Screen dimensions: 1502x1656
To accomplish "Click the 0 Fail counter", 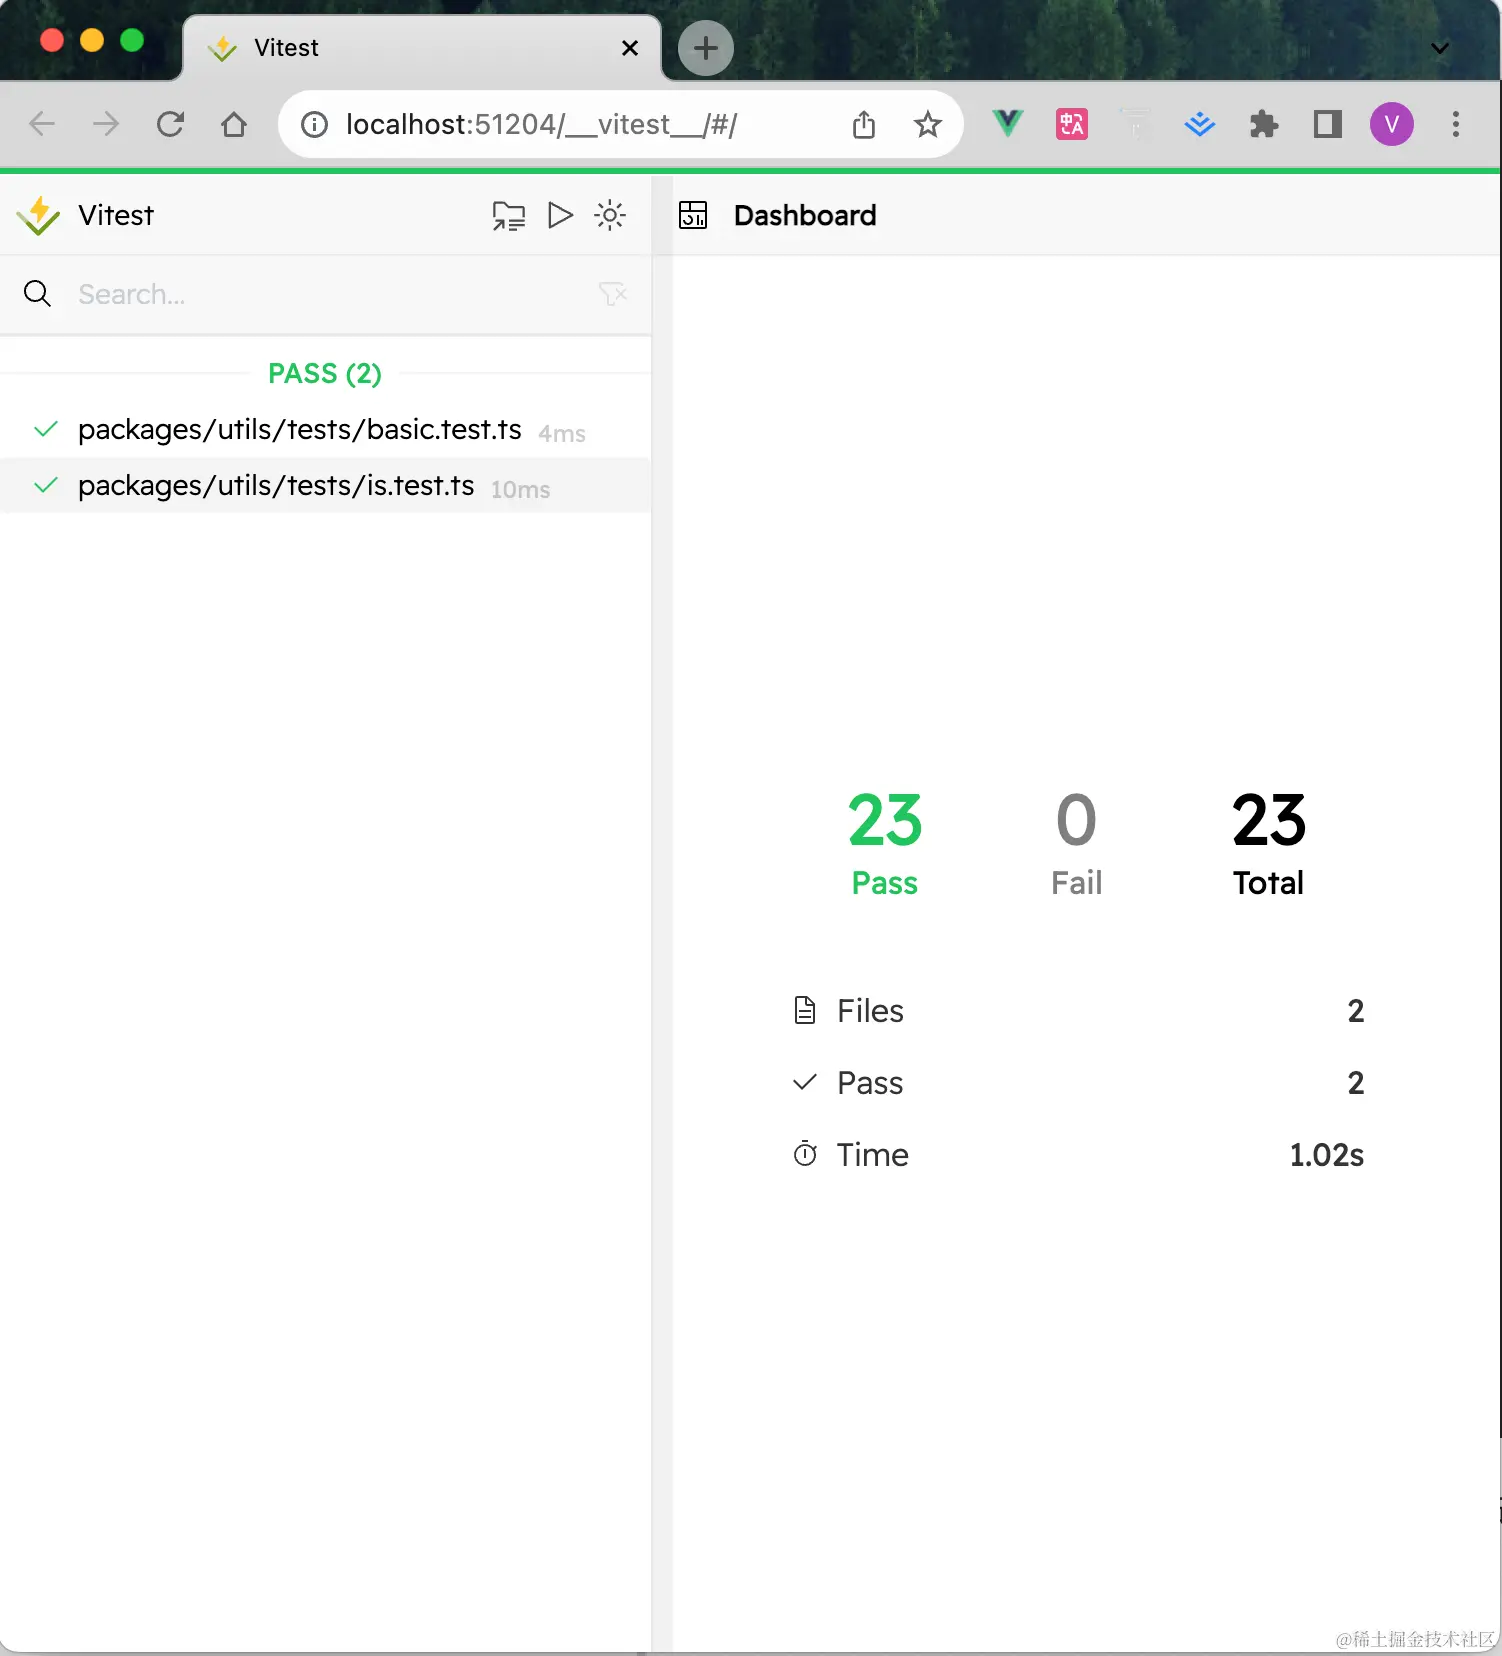I will pyautogui.click(x=1076, y=844).
